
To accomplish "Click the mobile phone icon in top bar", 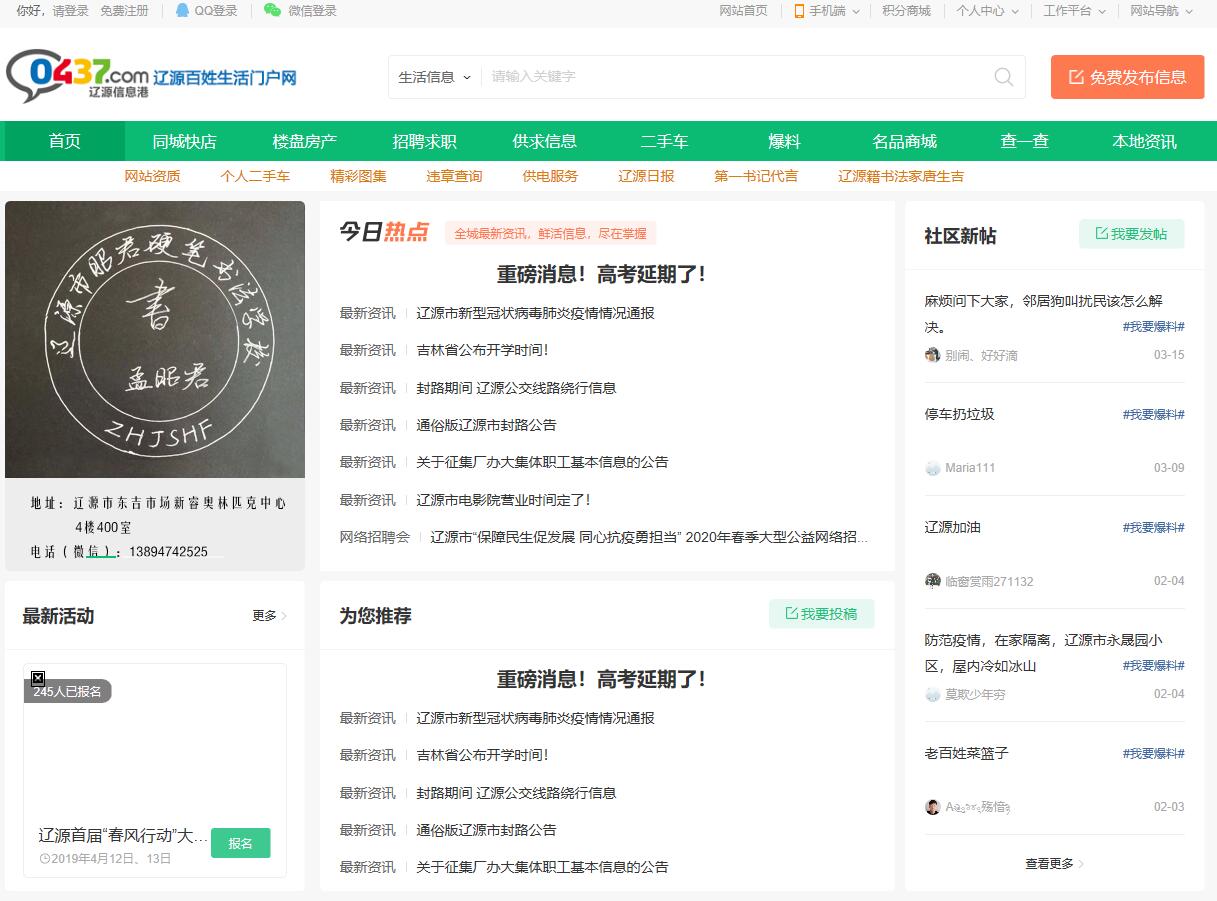I will tap(799, 11).
